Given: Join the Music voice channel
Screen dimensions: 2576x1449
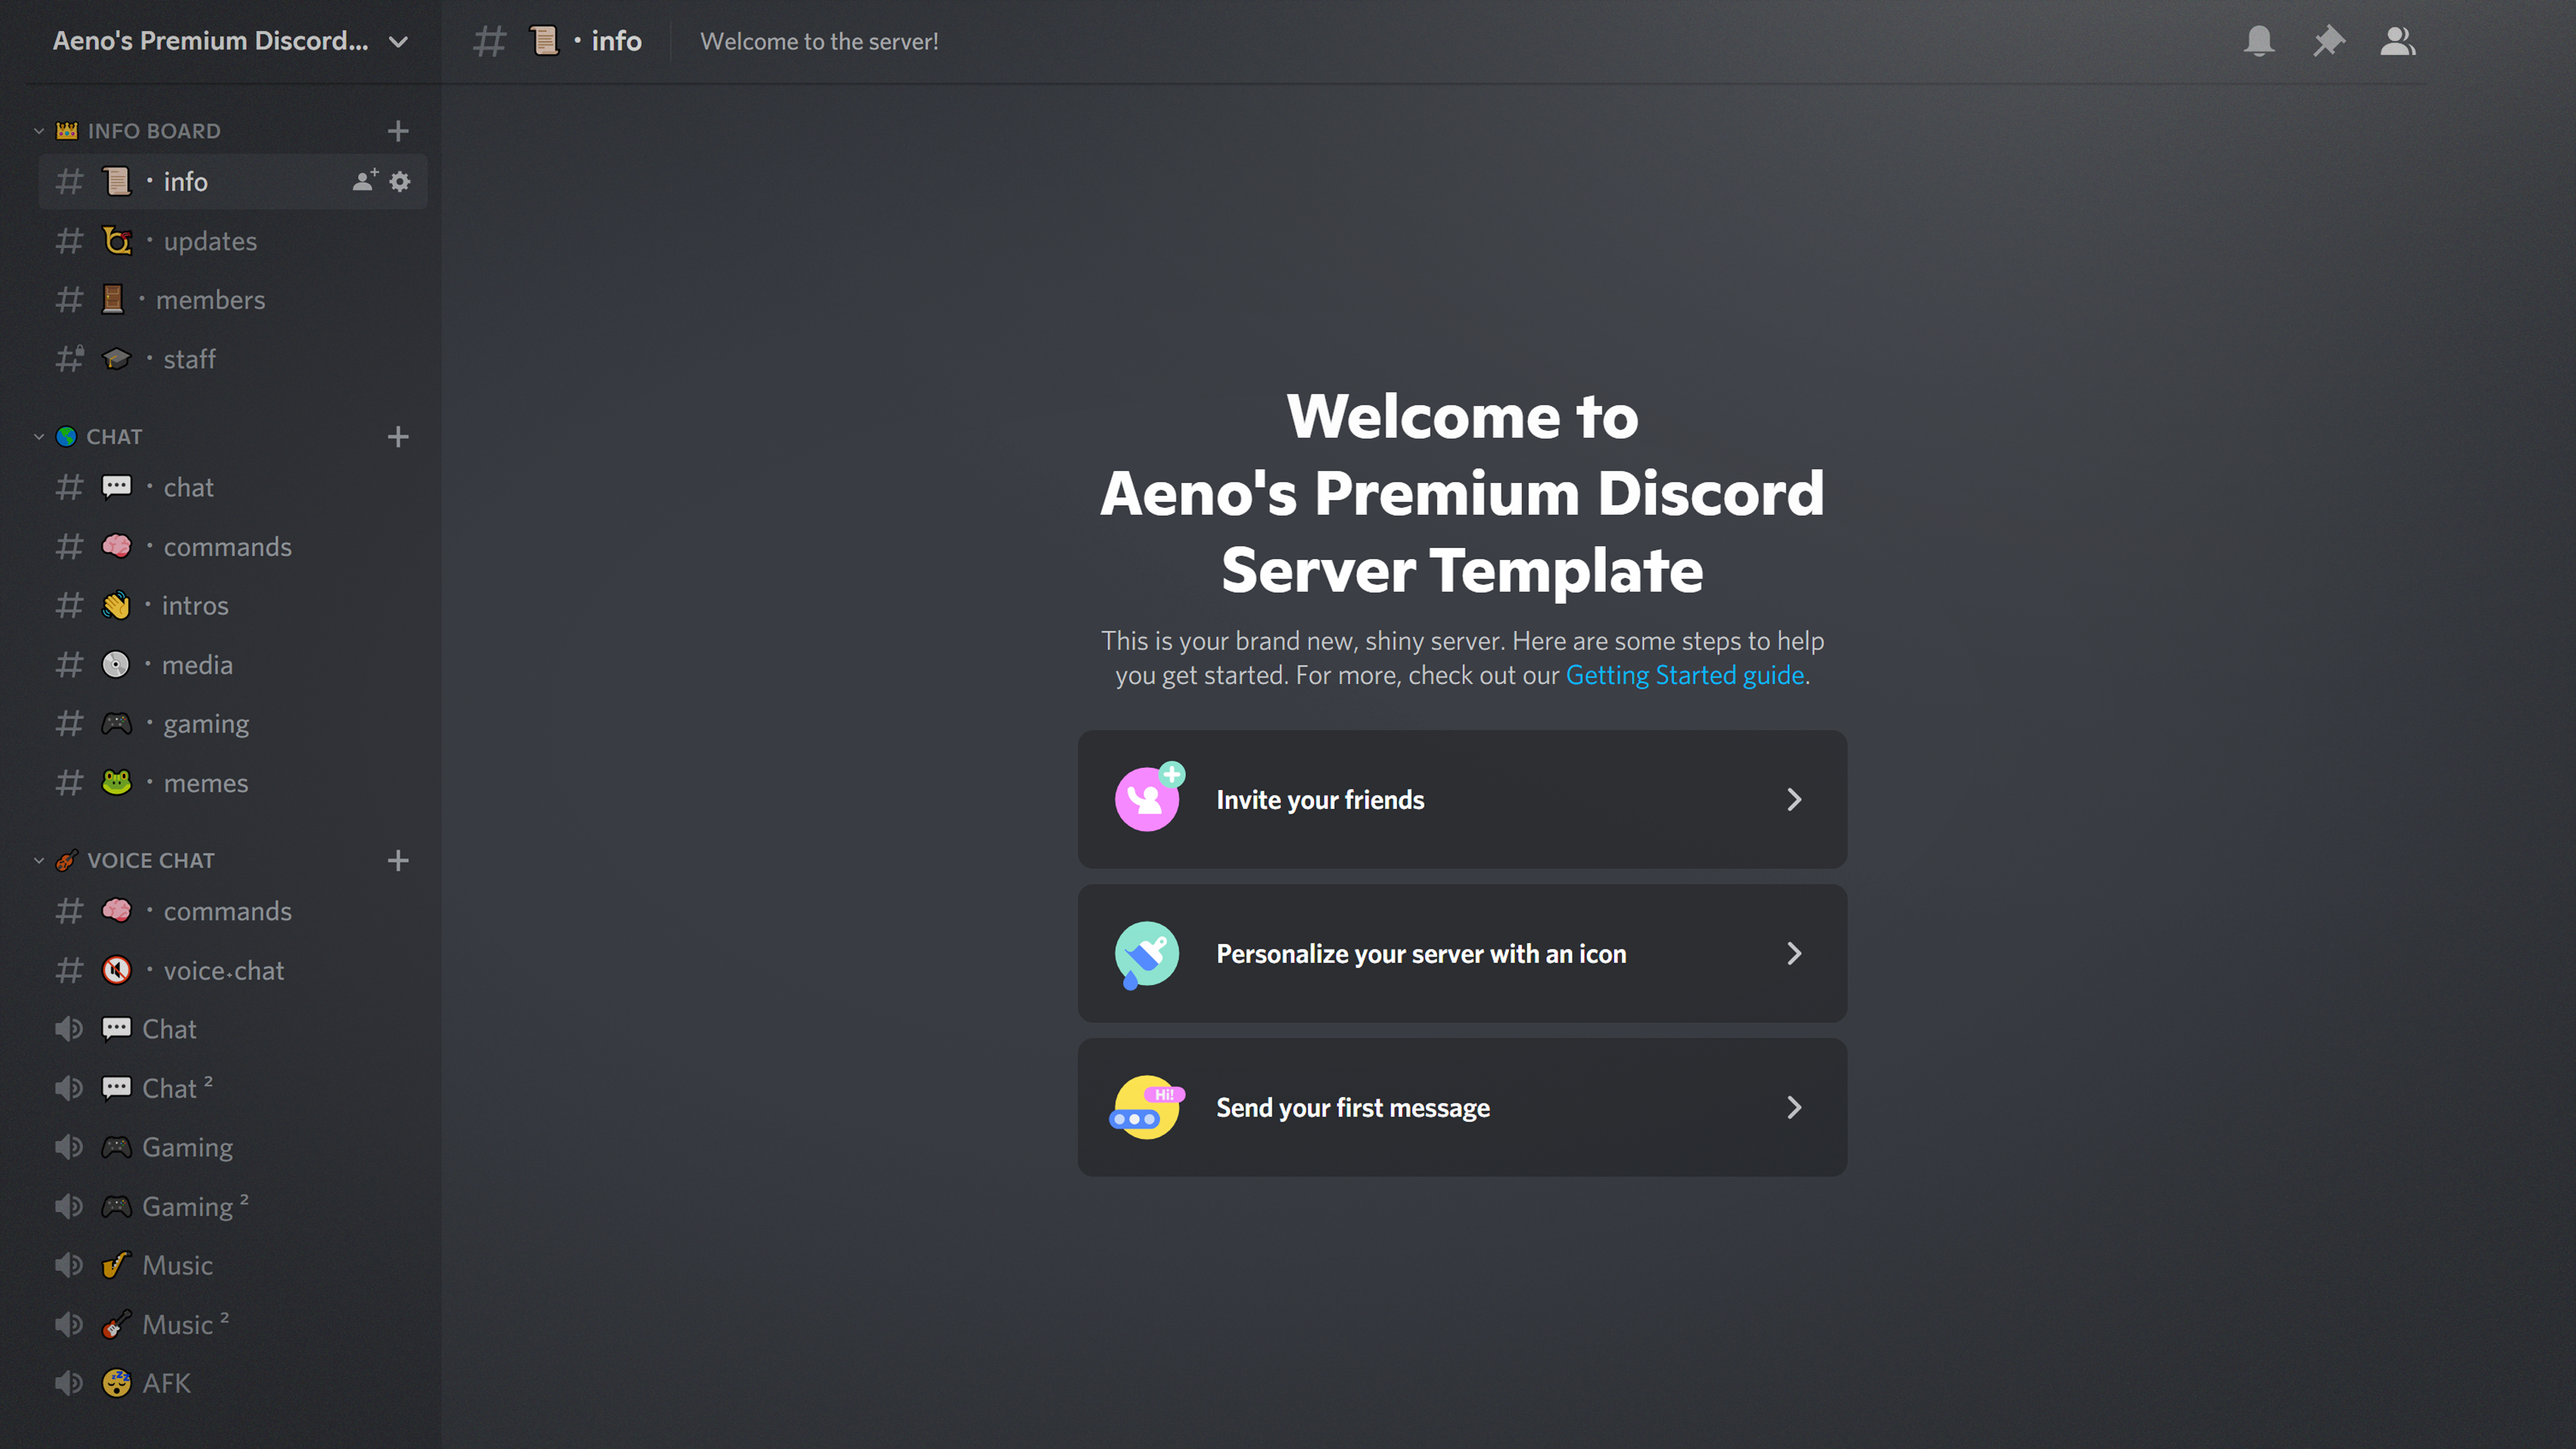Looking at the screenshot, I should tap(177, 1265).
